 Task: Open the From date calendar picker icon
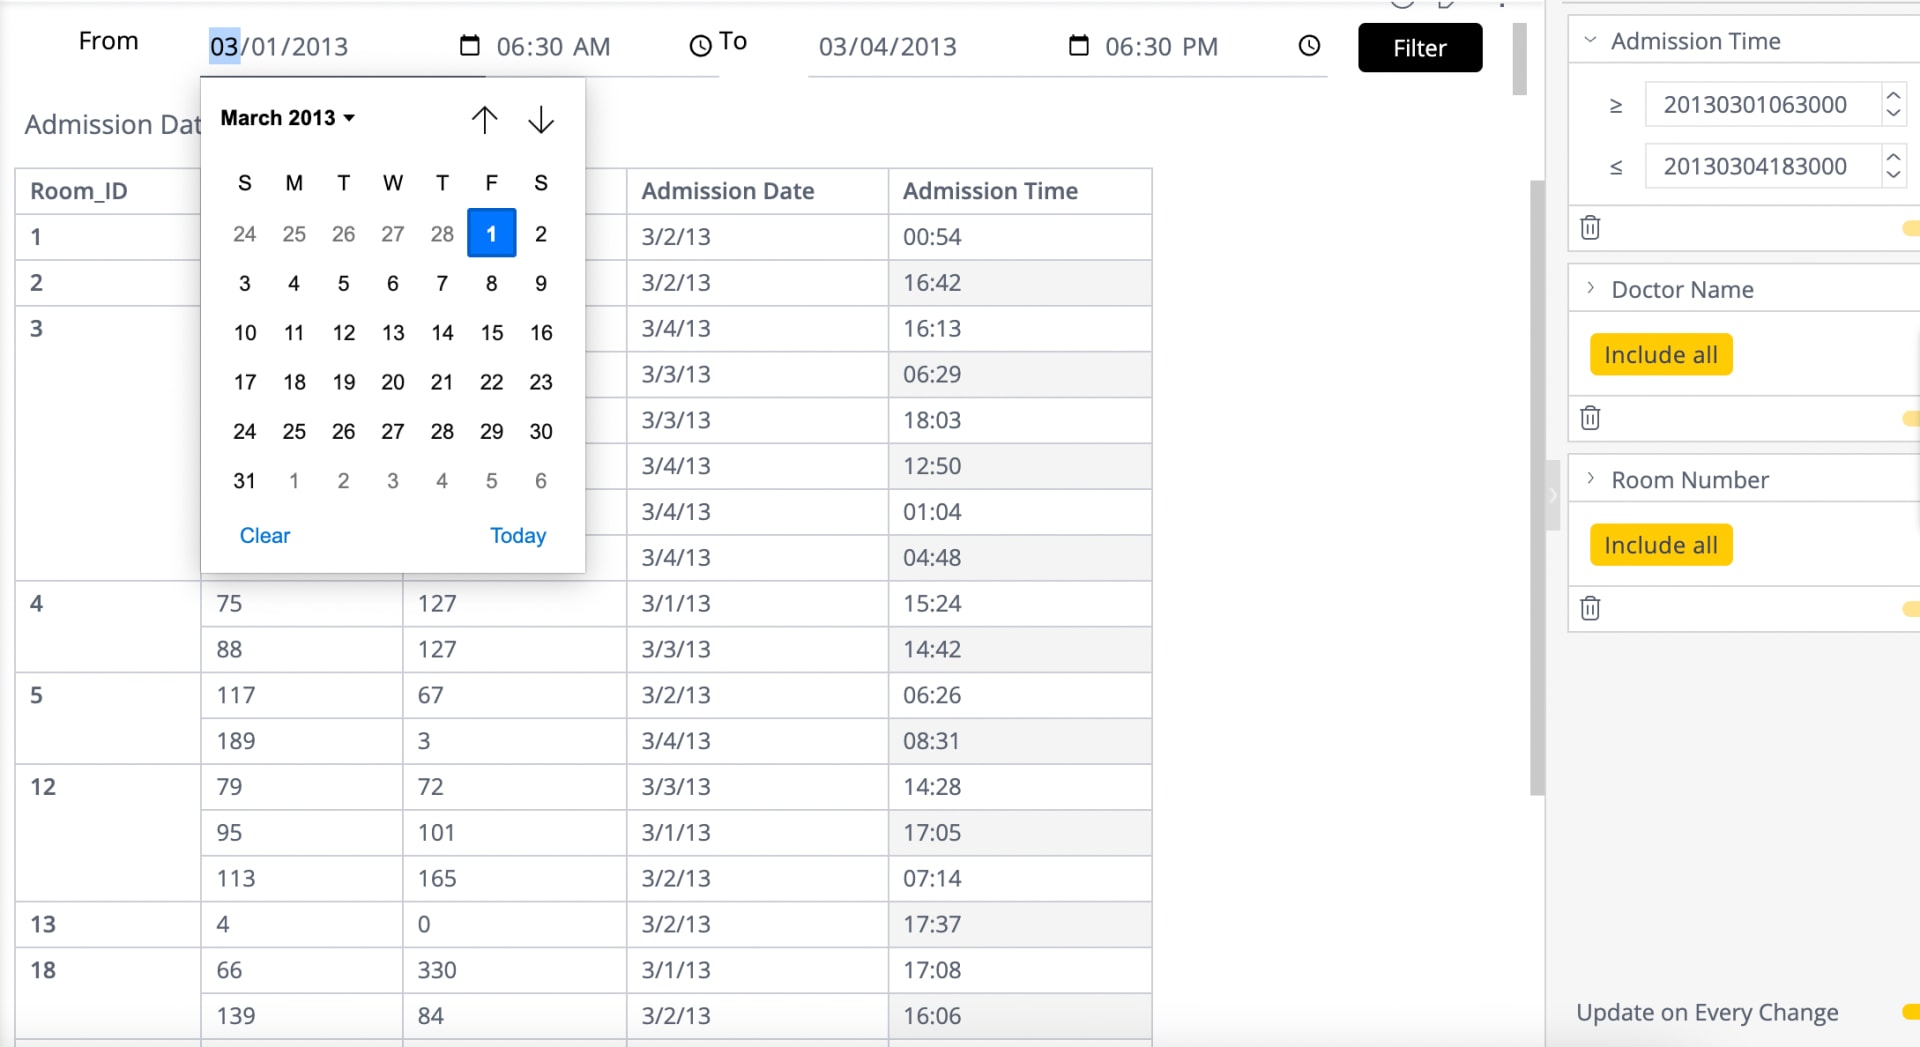[x=469, y=46]
